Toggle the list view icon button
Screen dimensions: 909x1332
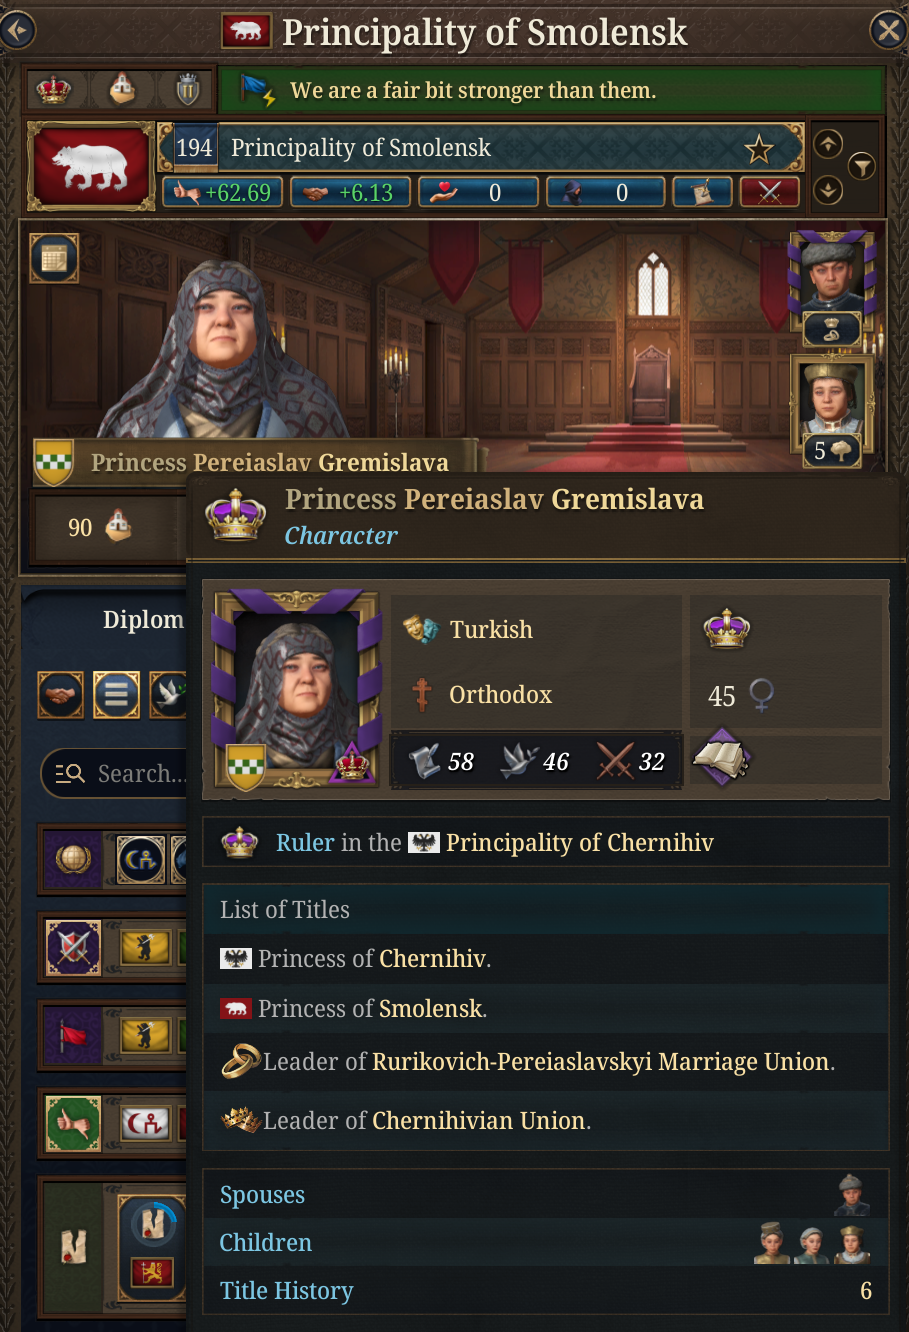pos(116,693)
